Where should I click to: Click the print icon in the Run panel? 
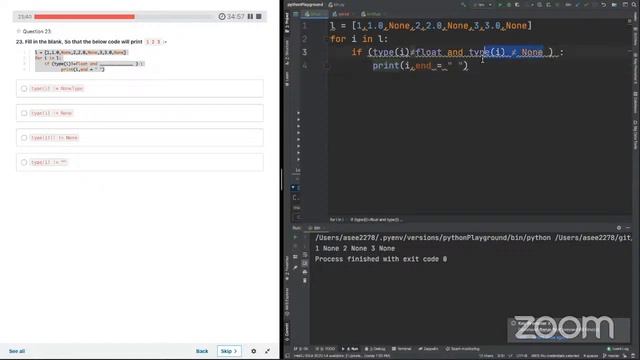point(305,272)
